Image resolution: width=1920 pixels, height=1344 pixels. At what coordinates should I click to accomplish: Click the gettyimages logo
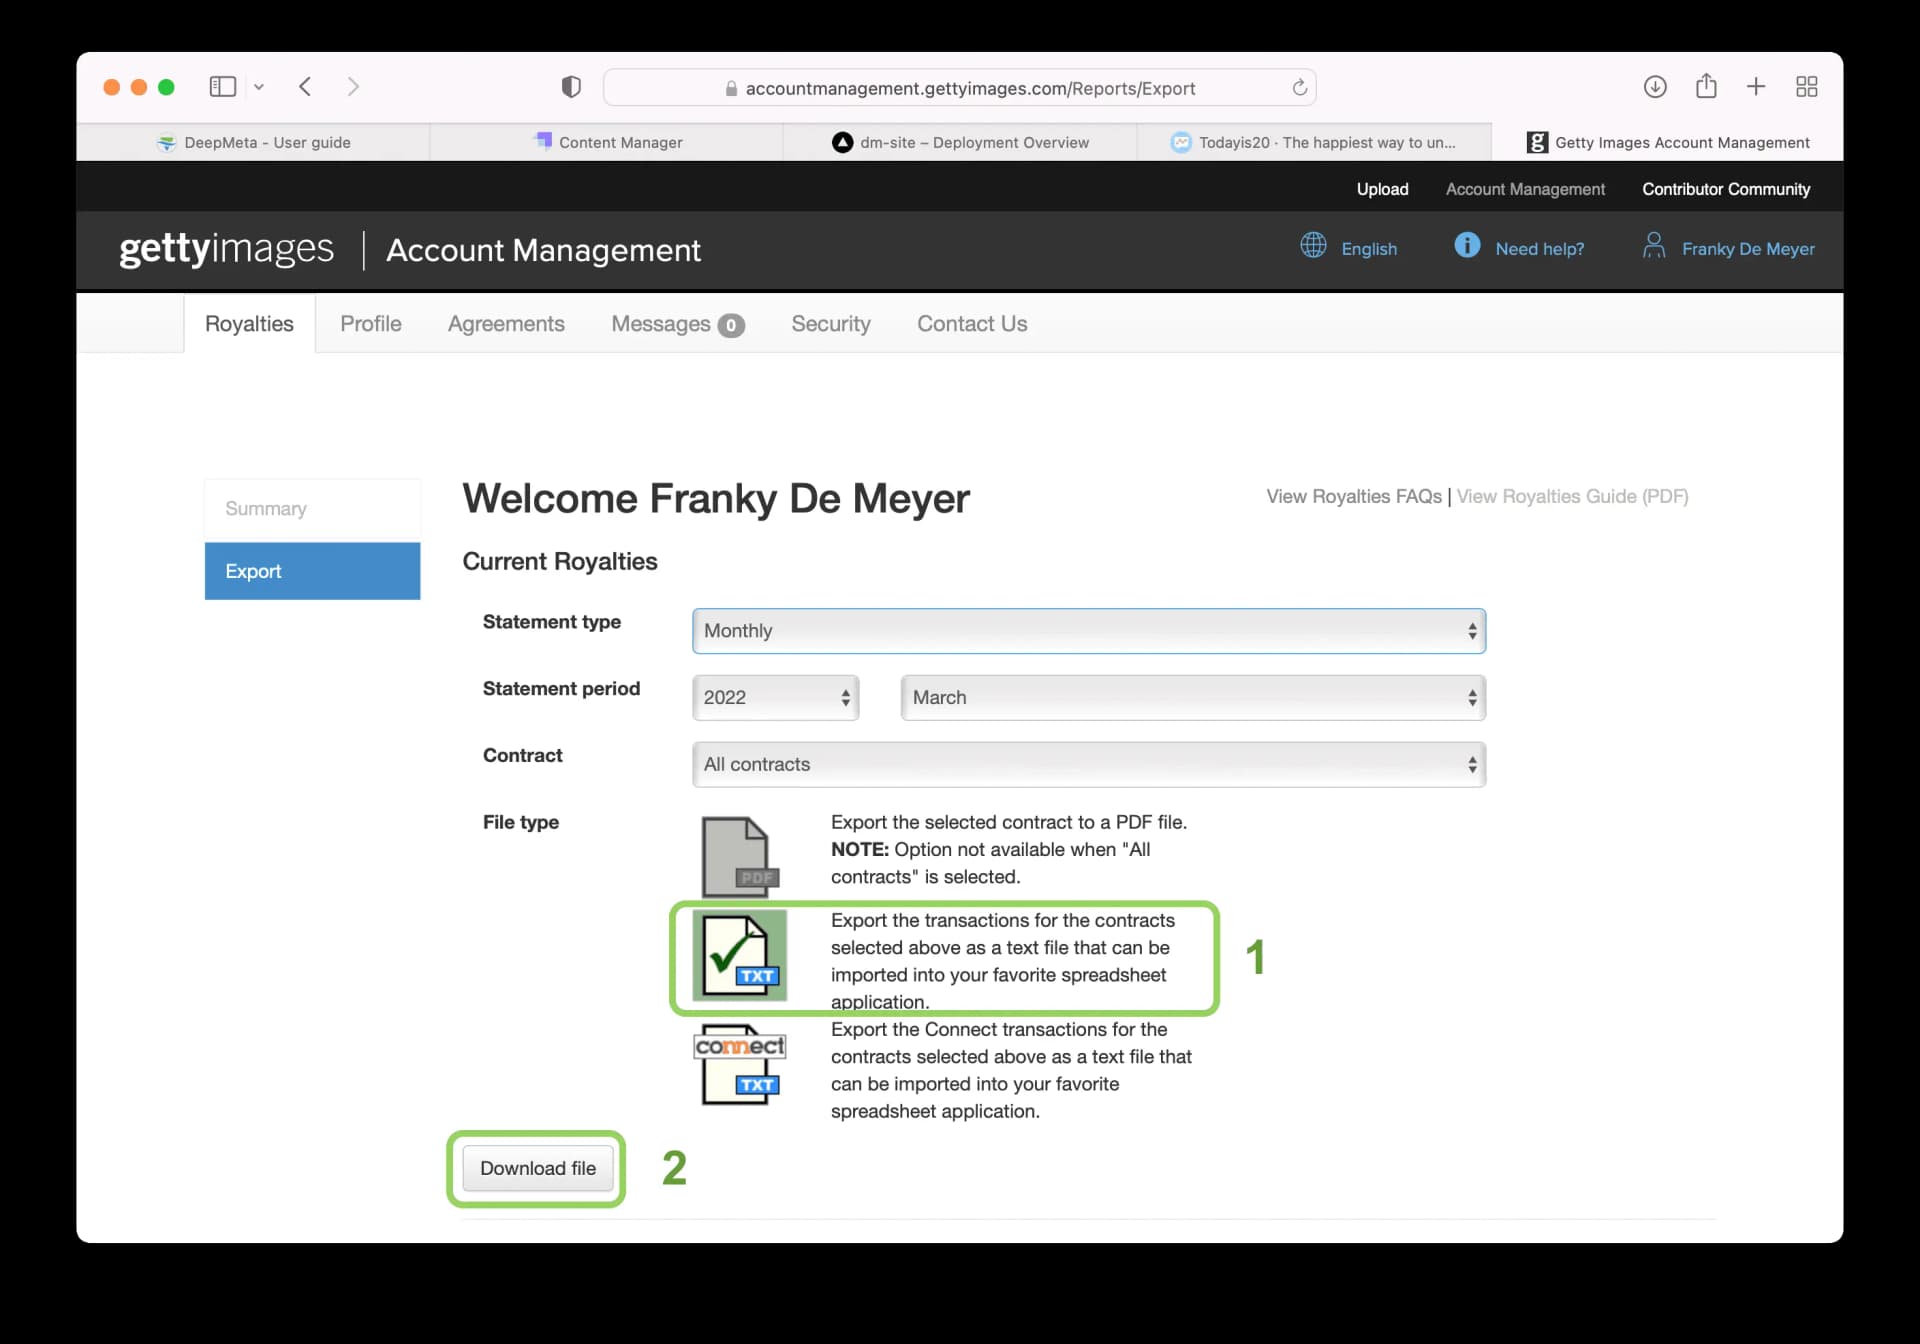[x=226, y=249]
